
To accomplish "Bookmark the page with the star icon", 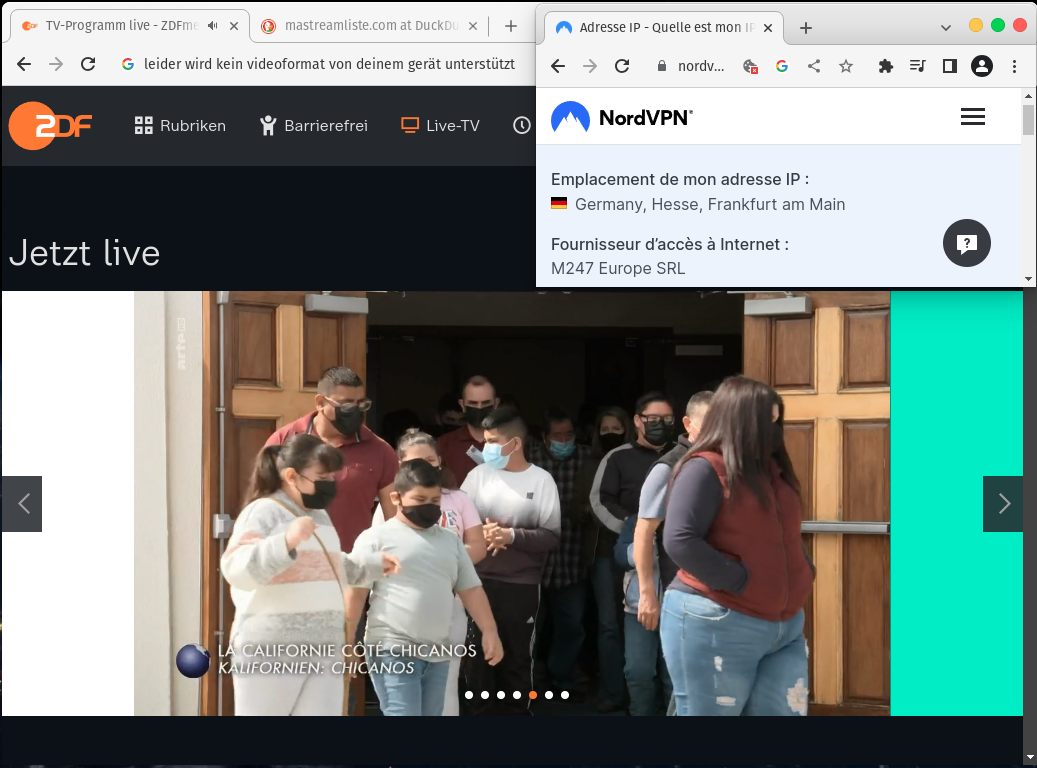I will click(x=847, y=65).
